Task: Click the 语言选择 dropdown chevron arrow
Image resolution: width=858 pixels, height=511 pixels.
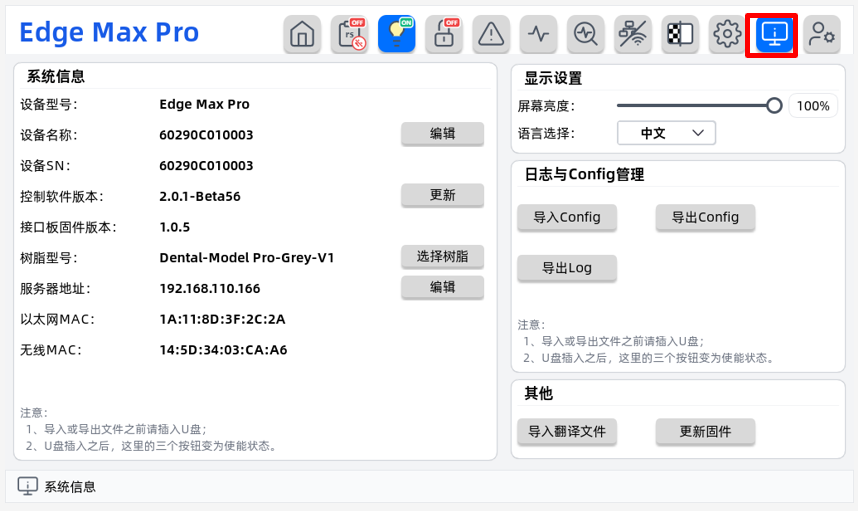Action: pos(698,133)
